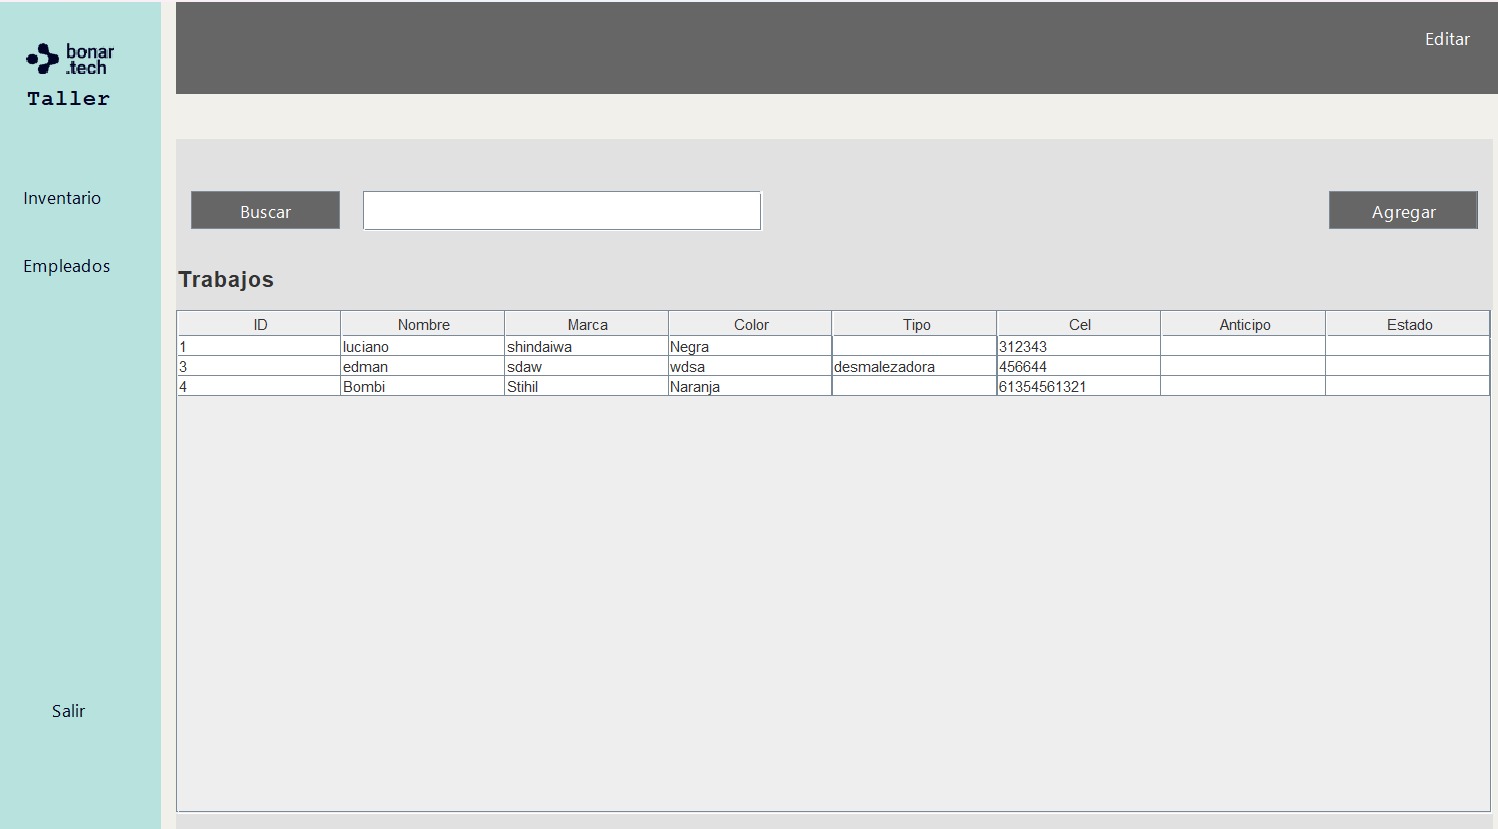Click the phone cell 61354561321

tap(1078, 386)
